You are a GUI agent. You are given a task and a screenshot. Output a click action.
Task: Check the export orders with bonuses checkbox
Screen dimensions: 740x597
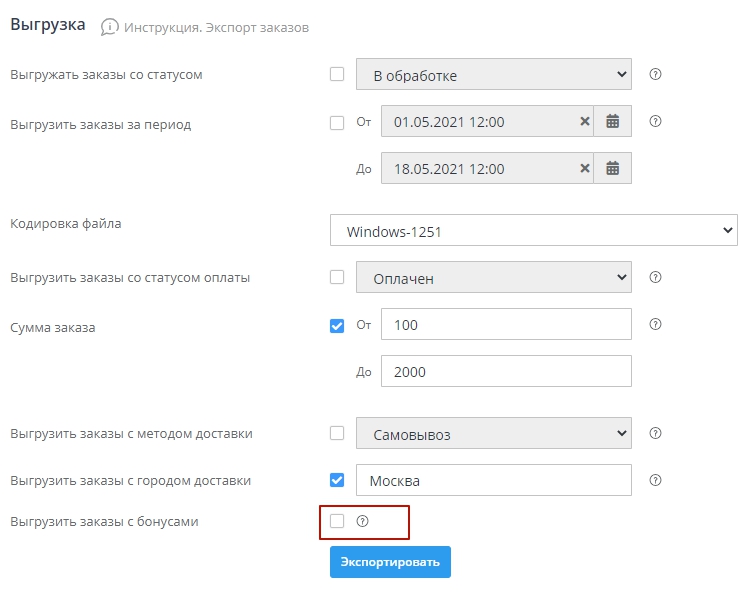pos(337,521)
